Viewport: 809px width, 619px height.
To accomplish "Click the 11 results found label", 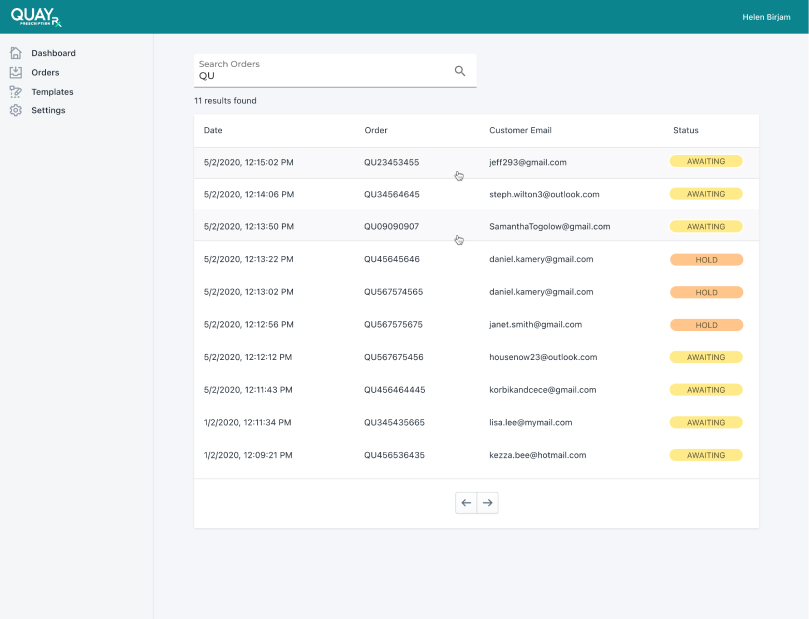I will [224, 100].
